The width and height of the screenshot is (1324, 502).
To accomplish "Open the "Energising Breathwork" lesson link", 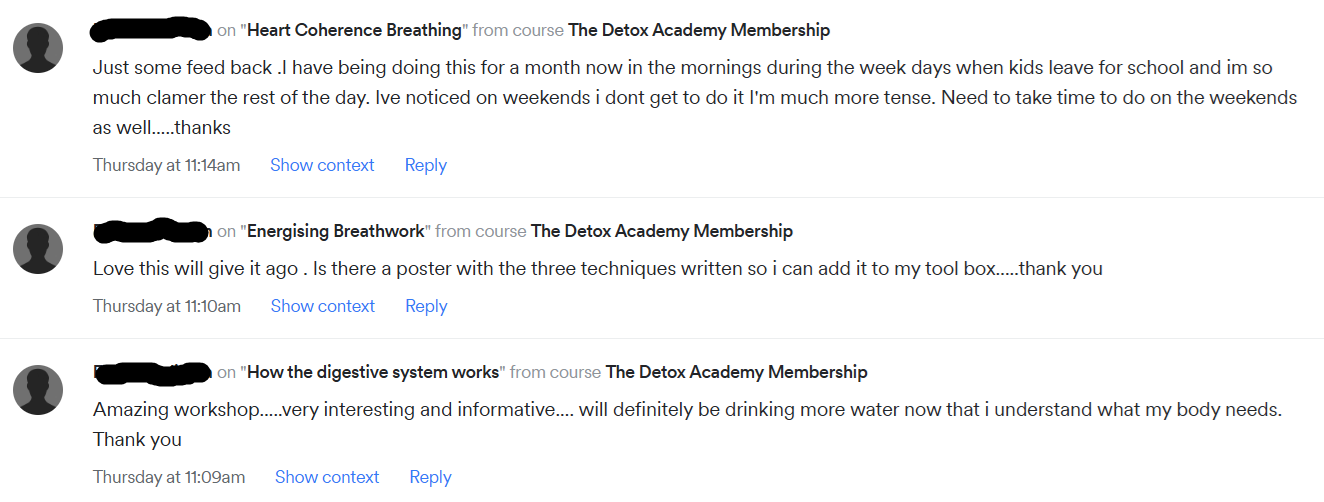I will click(x=336, y=231).
